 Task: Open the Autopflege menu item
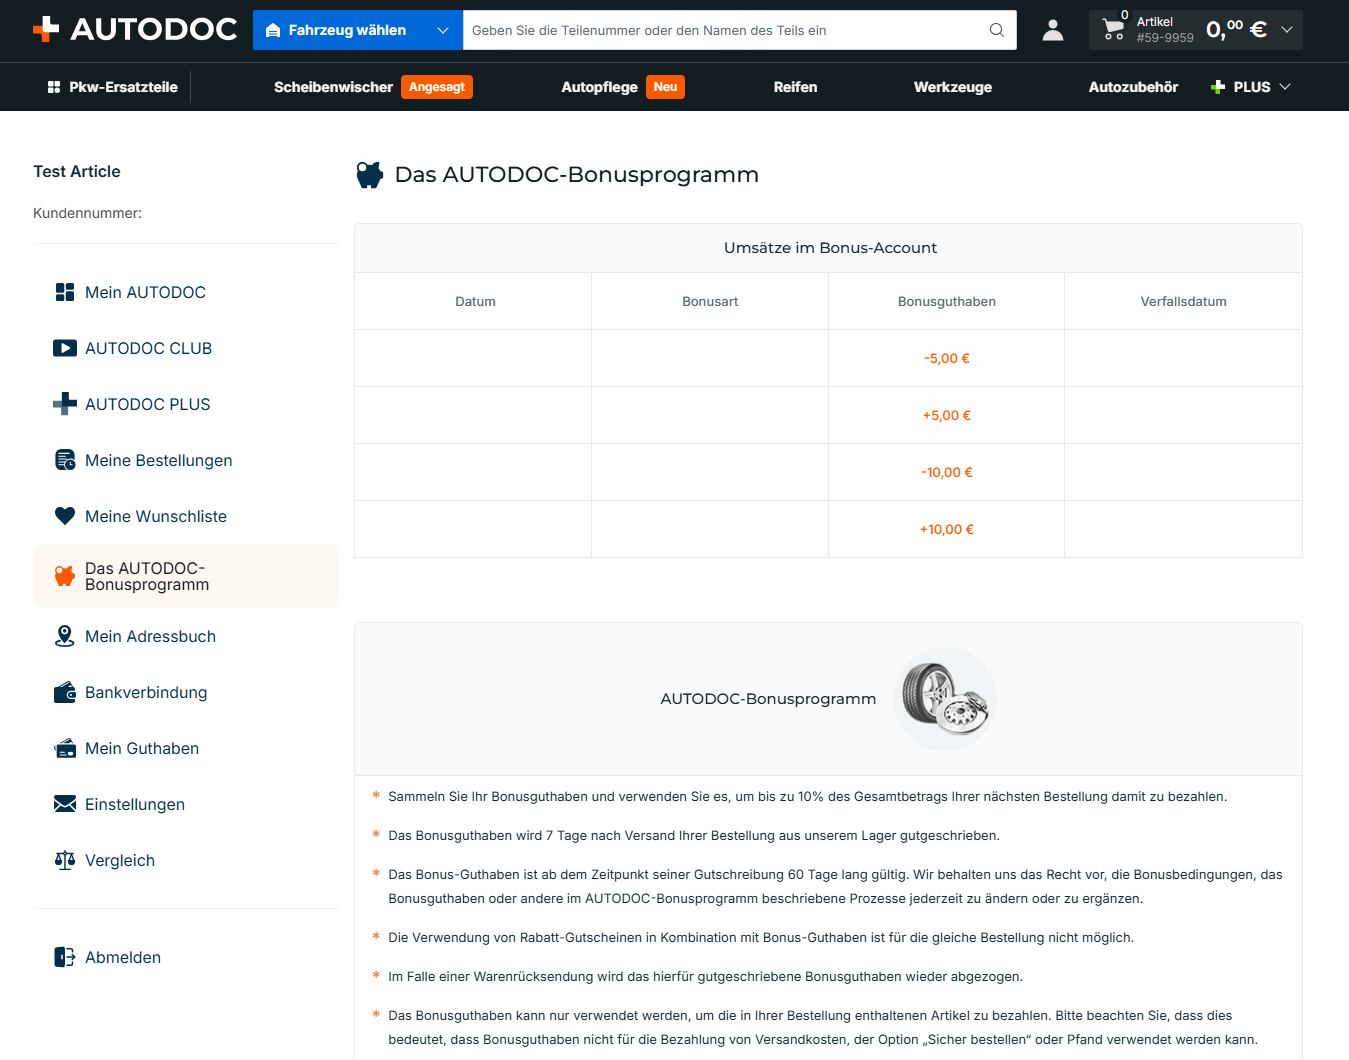(x=599, y=87)
